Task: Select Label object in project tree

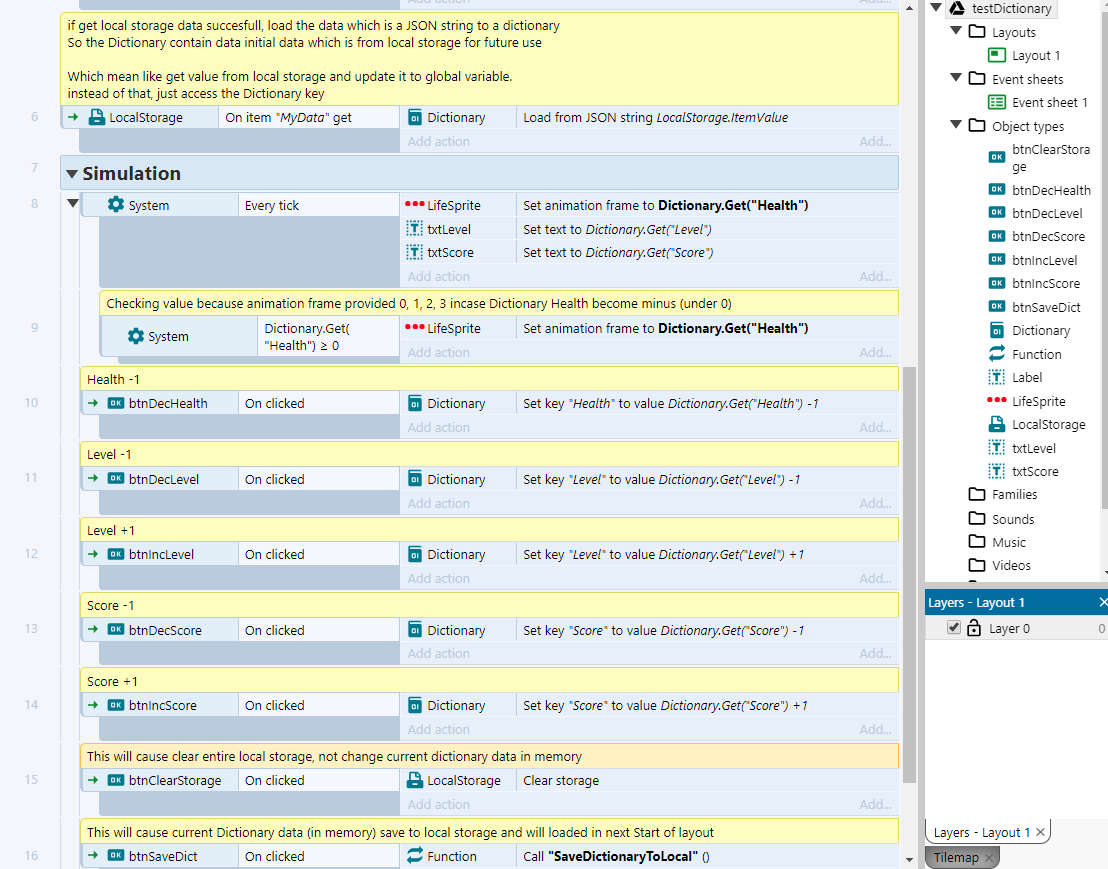Action: [1027, 377]
